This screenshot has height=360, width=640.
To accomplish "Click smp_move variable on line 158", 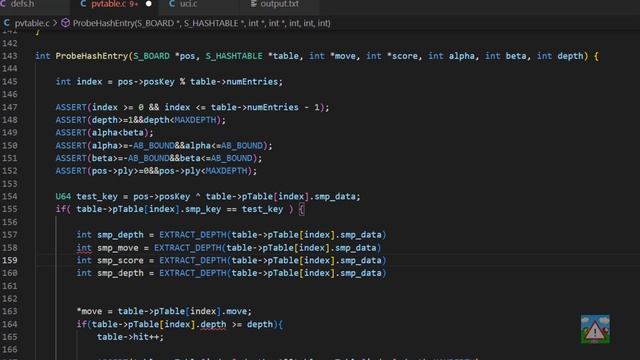I will click(118, 248).
